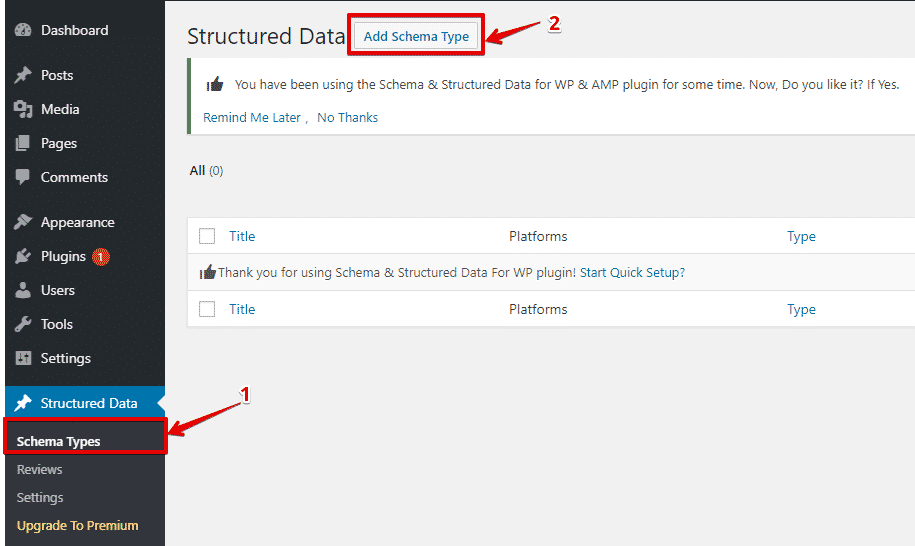Click the Add Schema Type button
This screenshot has width=915, height=546.
tap(416, 36)
